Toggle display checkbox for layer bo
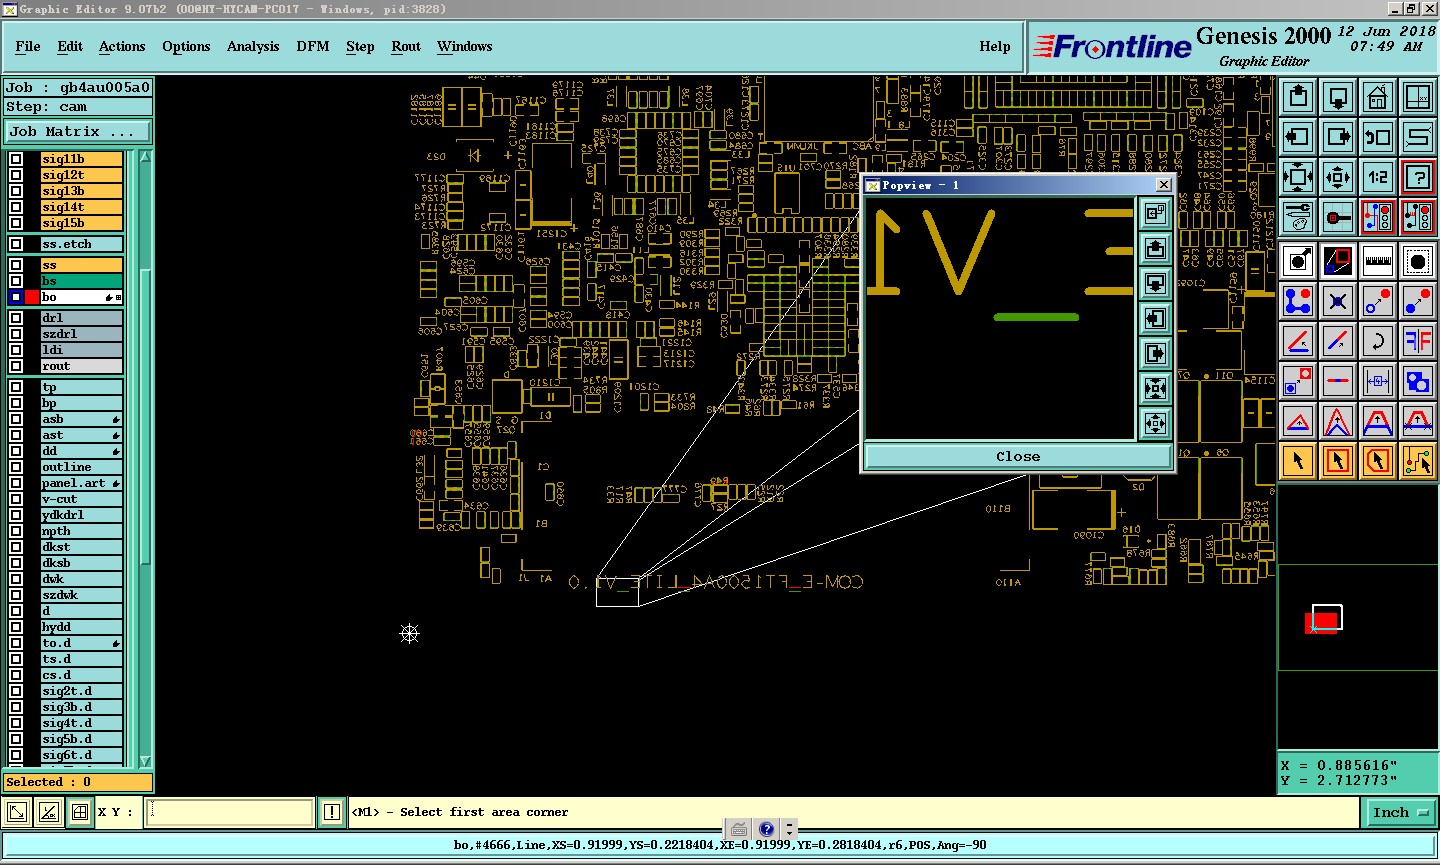This screenshot has height=865, width=1440. point(16,297)
